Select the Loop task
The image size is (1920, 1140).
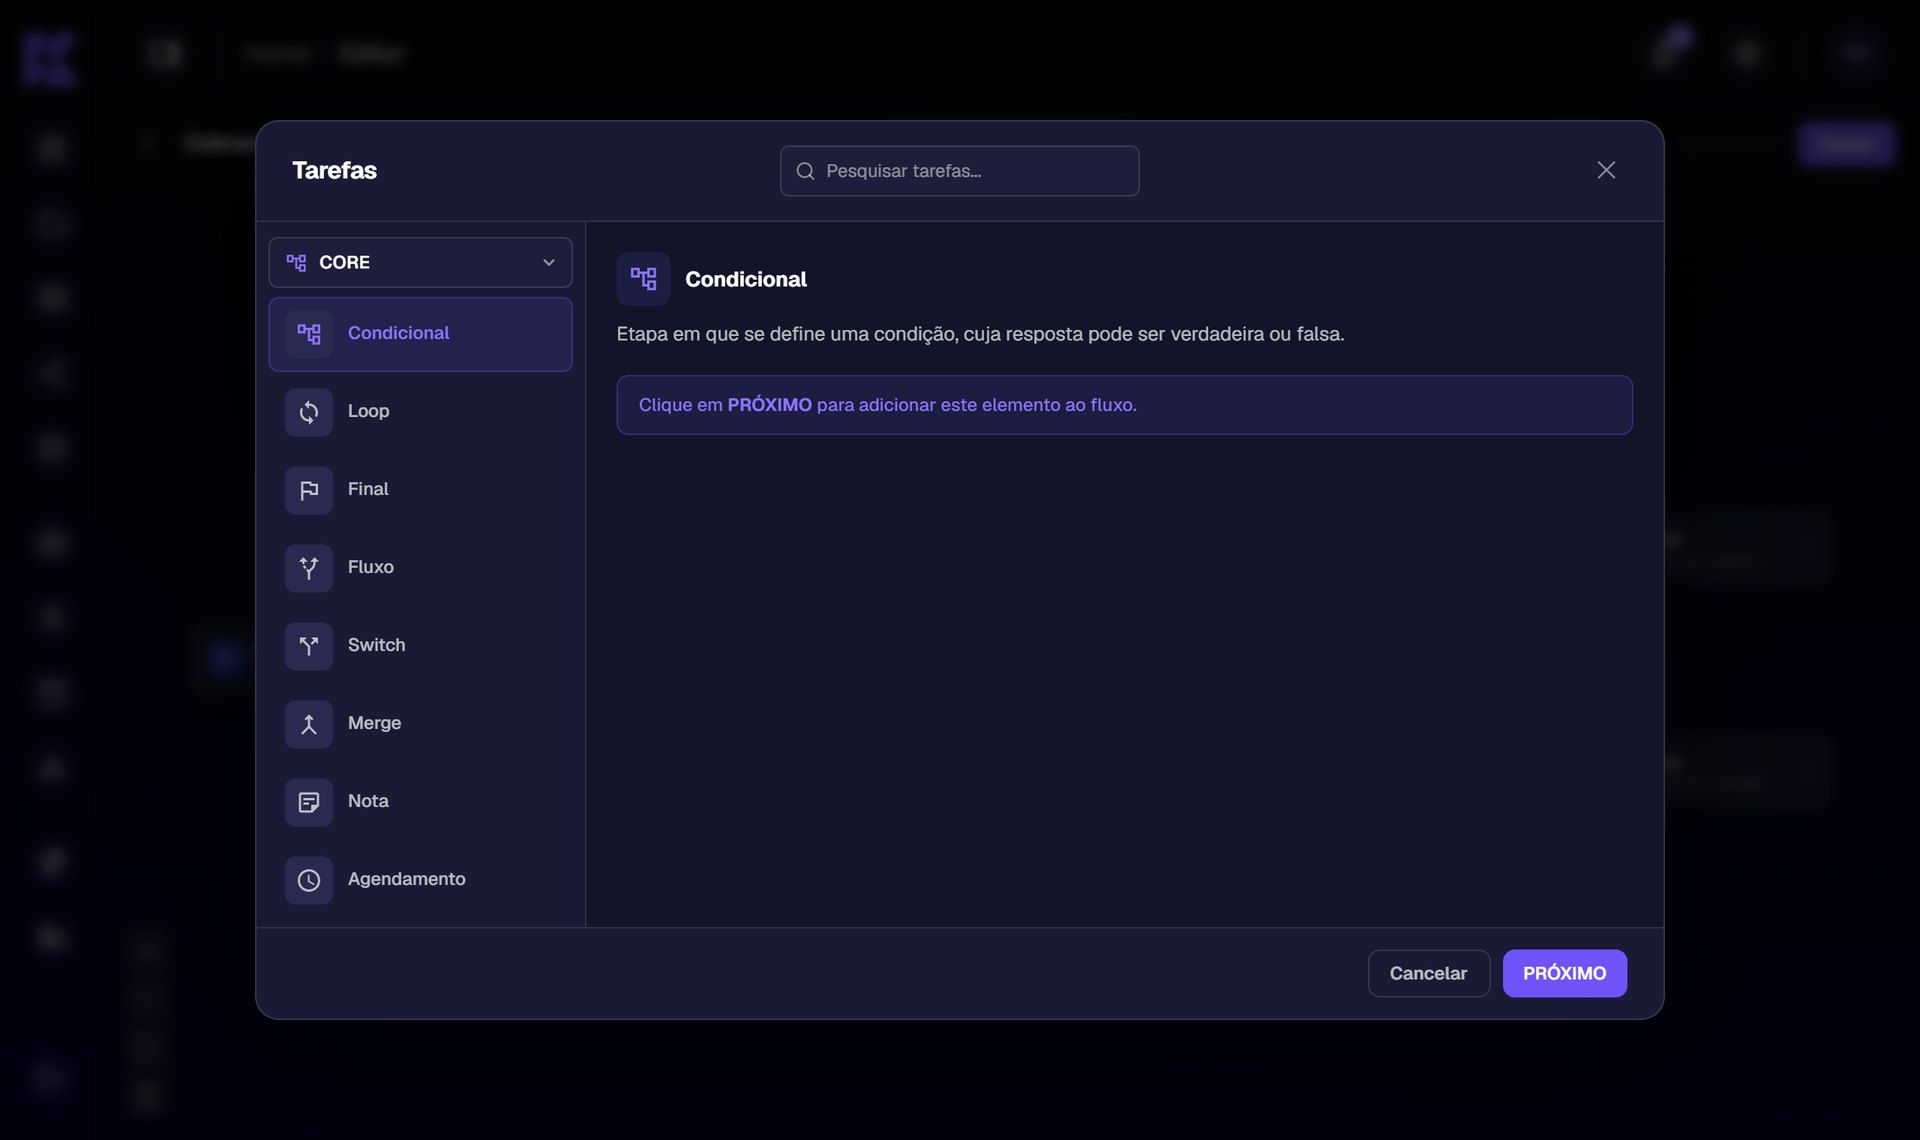coord(420,412)
